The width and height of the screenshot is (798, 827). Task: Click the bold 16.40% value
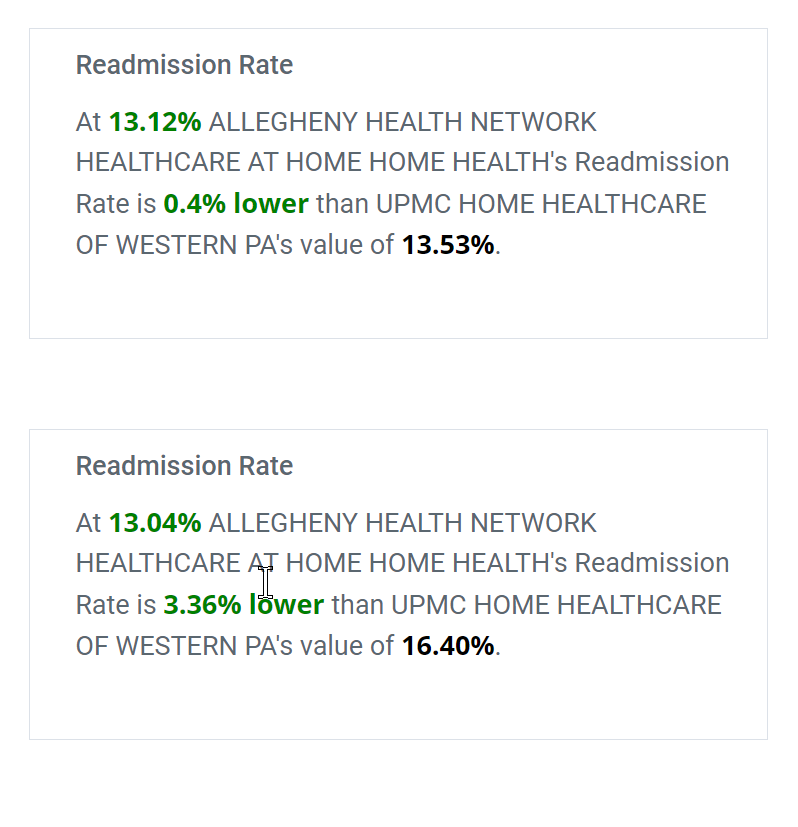coord(448,646)
